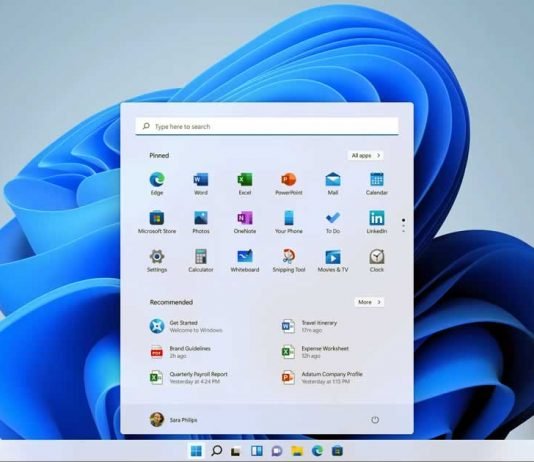This screenshot has width=534, height=462.
Task: Open the Calendar app
Action: [377, 184]
